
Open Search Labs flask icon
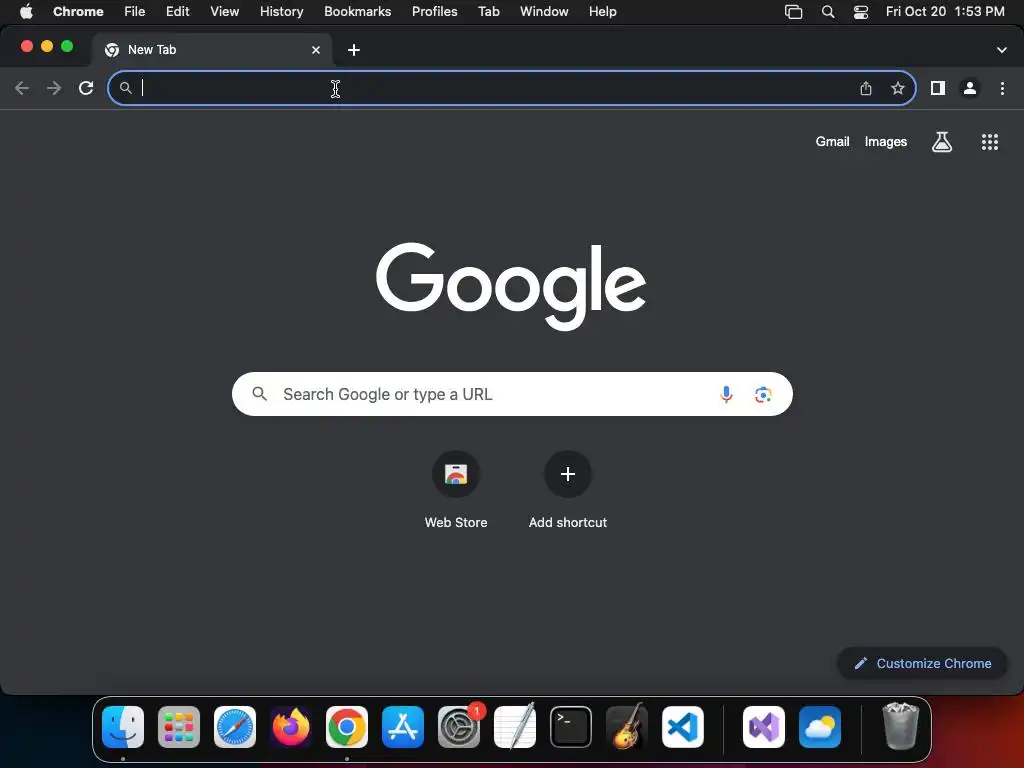[x=942, y=142]
